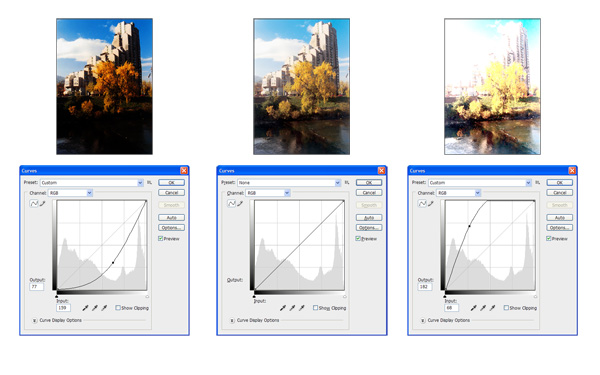600x375 pixels.
Task: Click OK in the Preset None Curves dialog
Action: pos(369,183)
